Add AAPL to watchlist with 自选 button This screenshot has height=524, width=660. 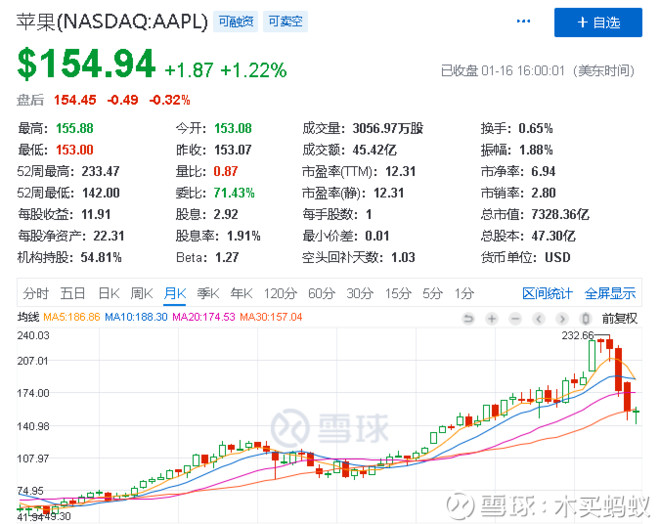point(598,22)
